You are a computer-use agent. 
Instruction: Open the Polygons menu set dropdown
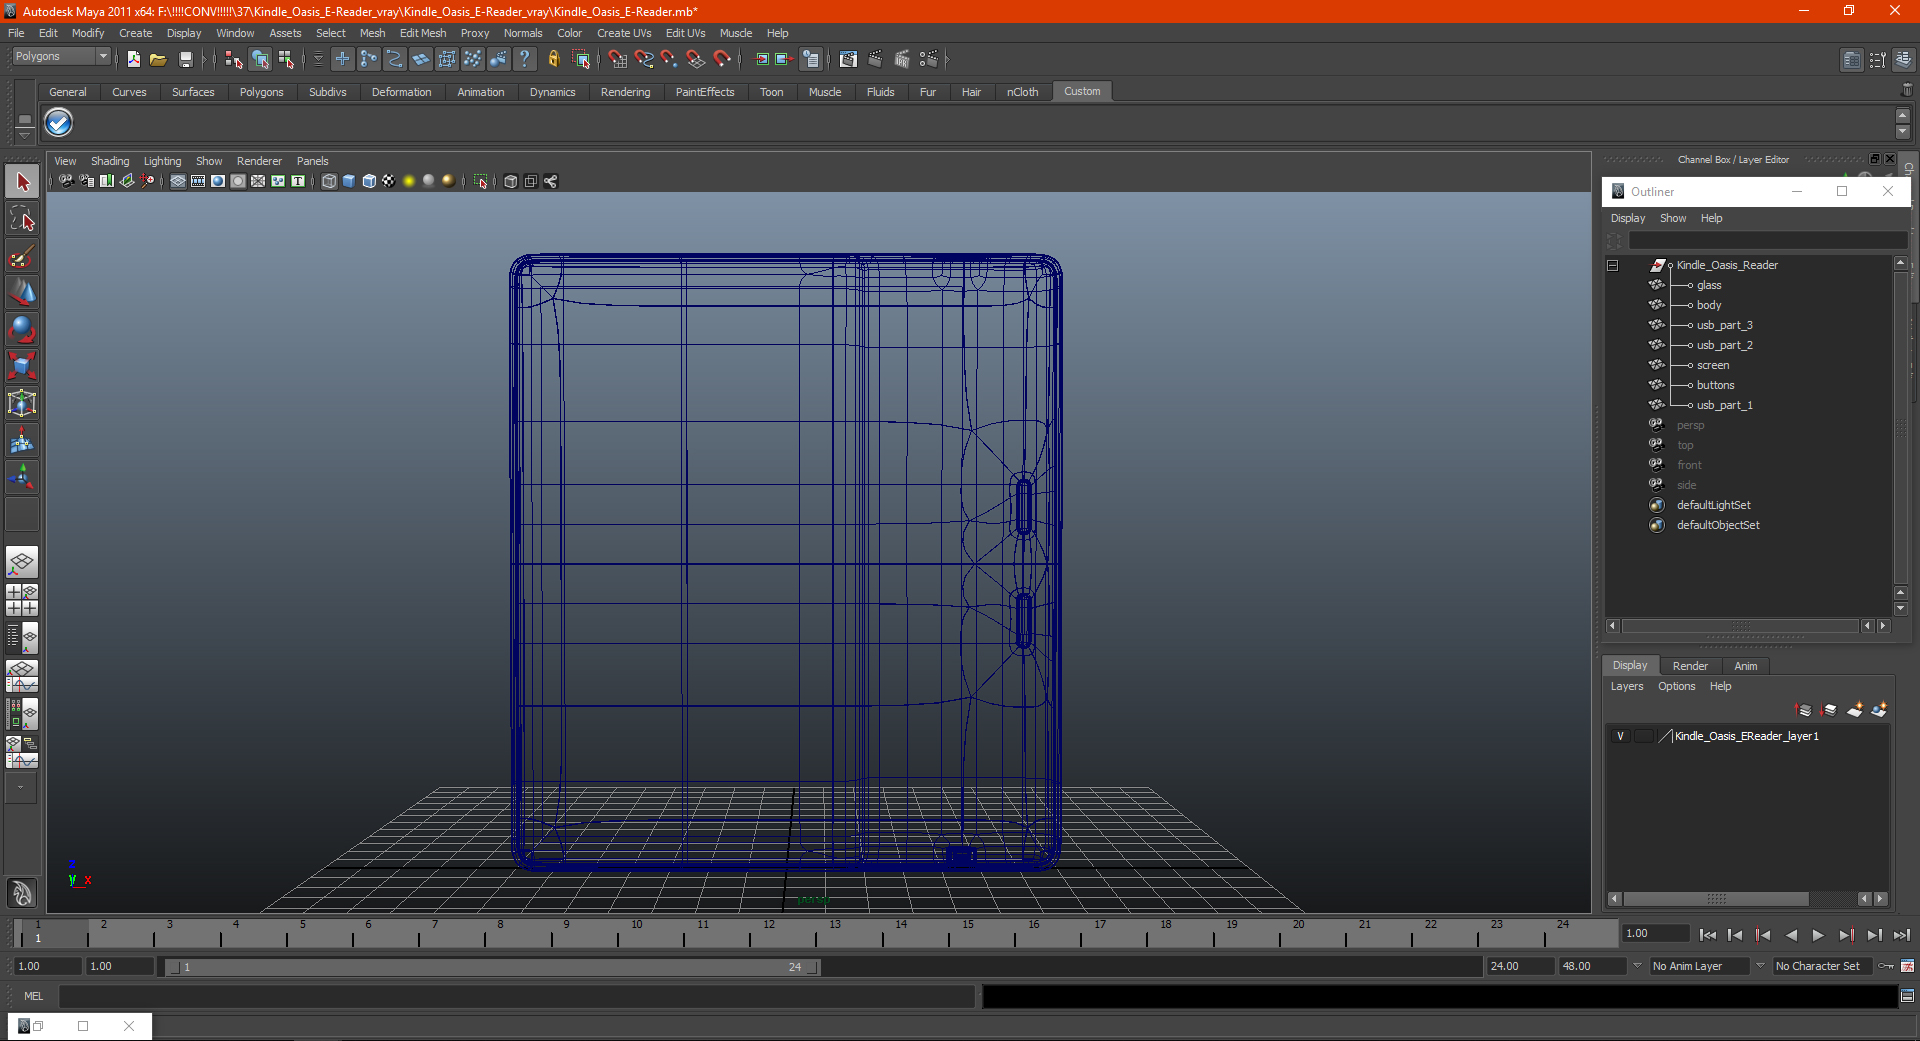pos(61,57)
